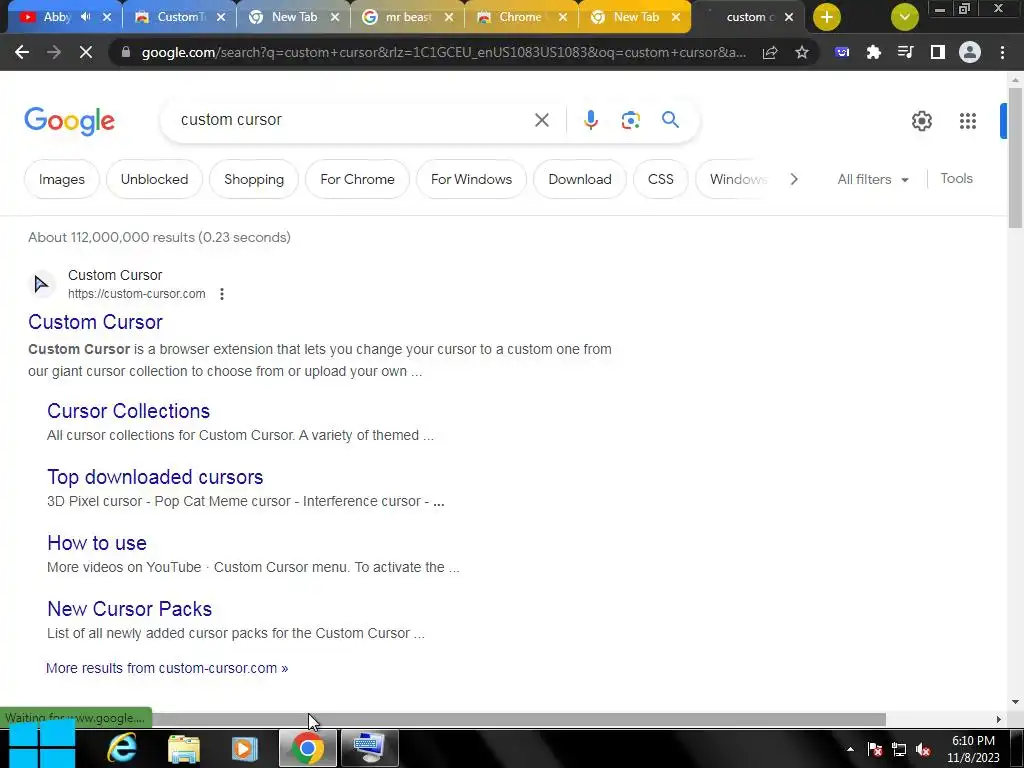The image size is (1024, 768).
Task: Stop loading the page with the X button
Action: [86, 52]
